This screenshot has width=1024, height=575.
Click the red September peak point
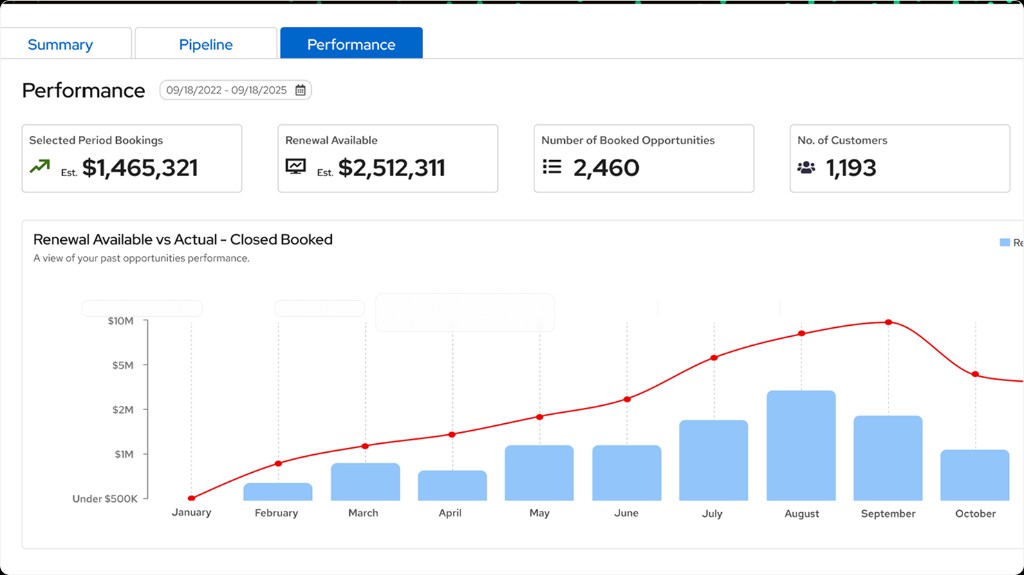(888, 322)
